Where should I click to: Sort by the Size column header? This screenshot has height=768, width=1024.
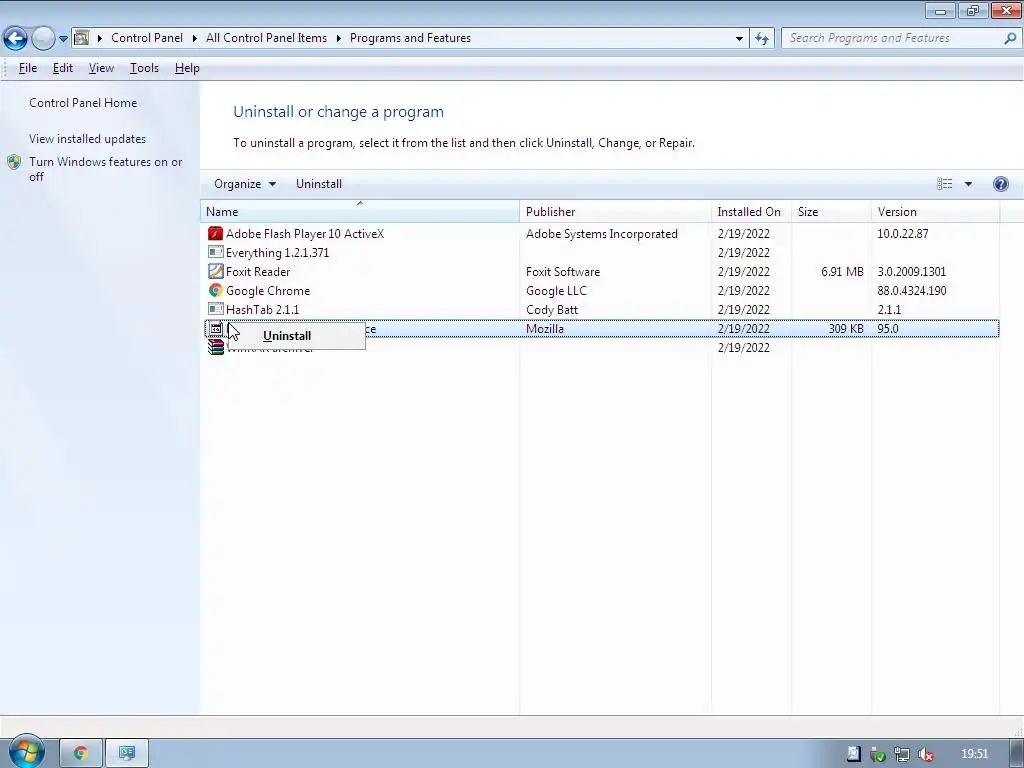[x=831, y=212]
